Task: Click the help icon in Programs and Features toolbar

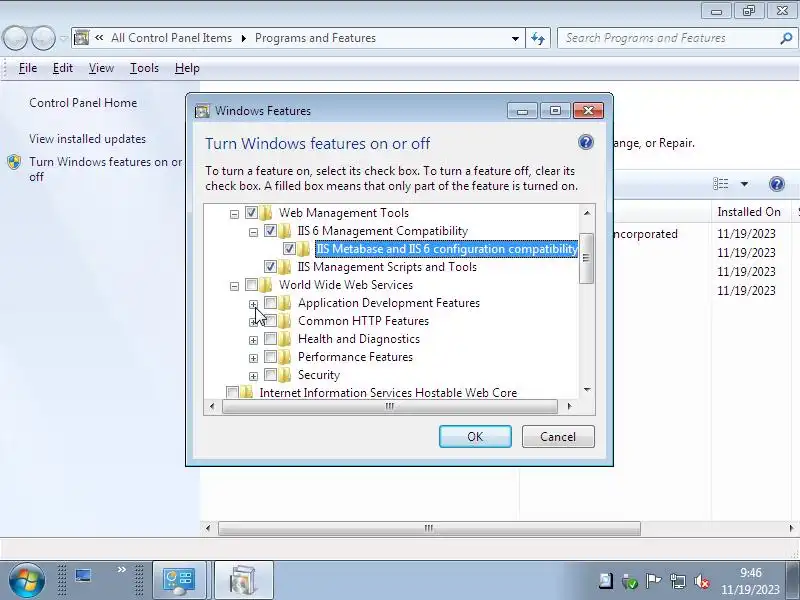Action: point(777,184)
